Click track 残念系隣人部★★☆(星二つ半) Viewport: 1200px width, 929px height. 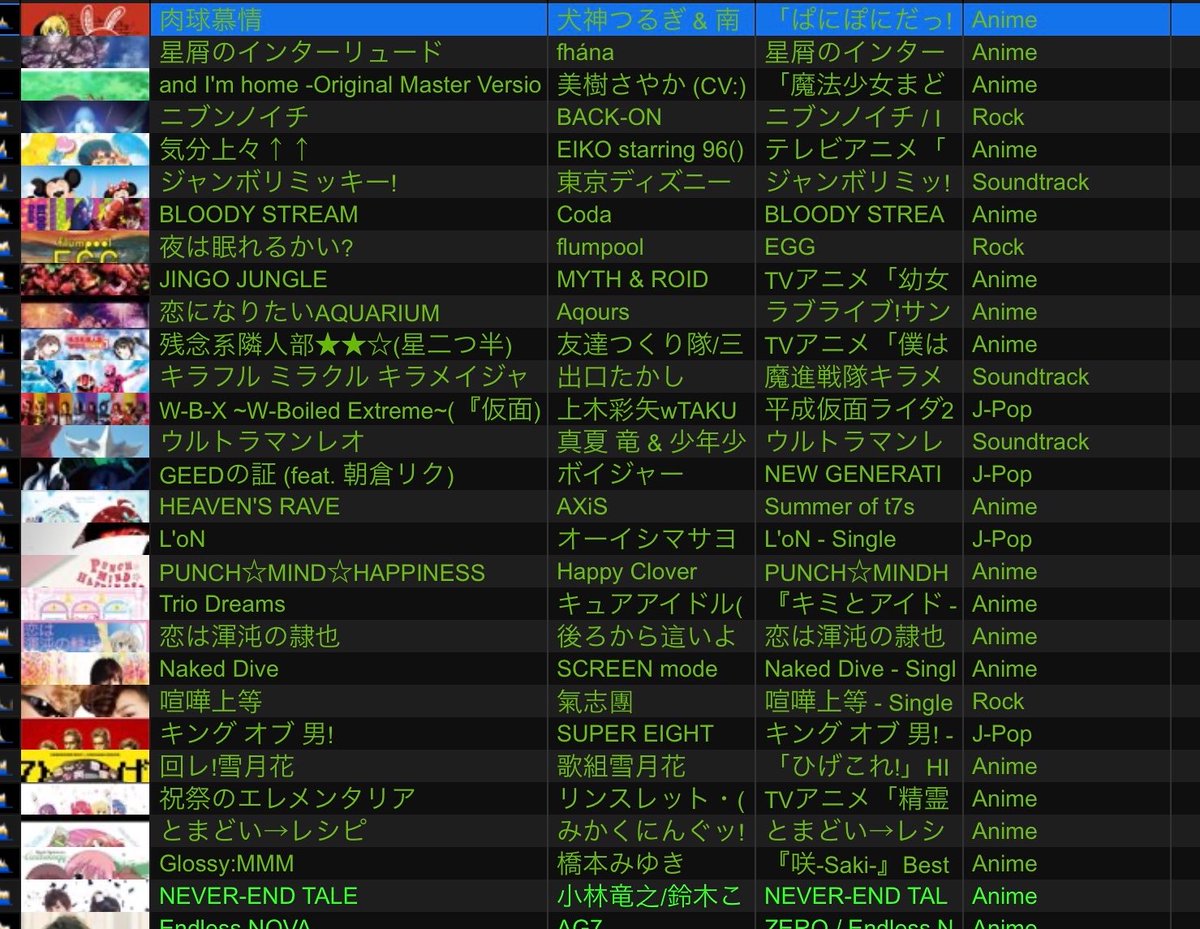(x=335, y=344)
